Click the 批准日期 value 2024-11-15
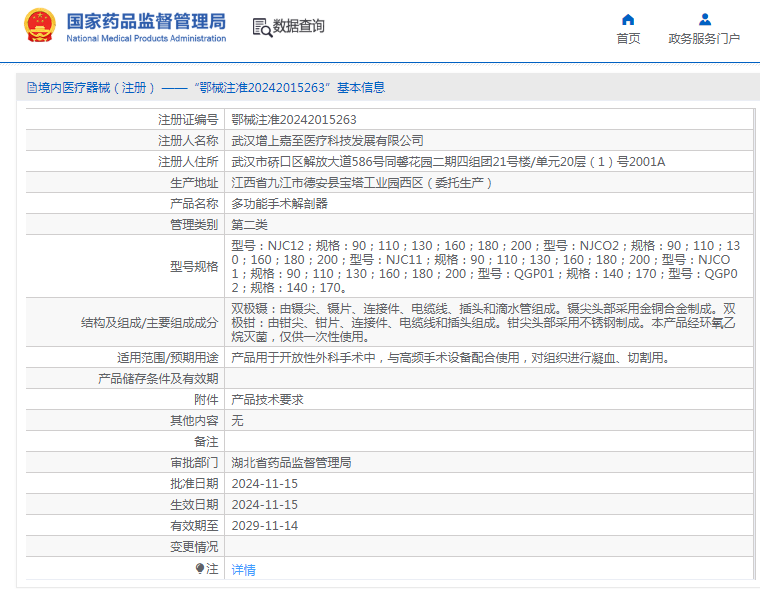 click(x=265, y=484)
